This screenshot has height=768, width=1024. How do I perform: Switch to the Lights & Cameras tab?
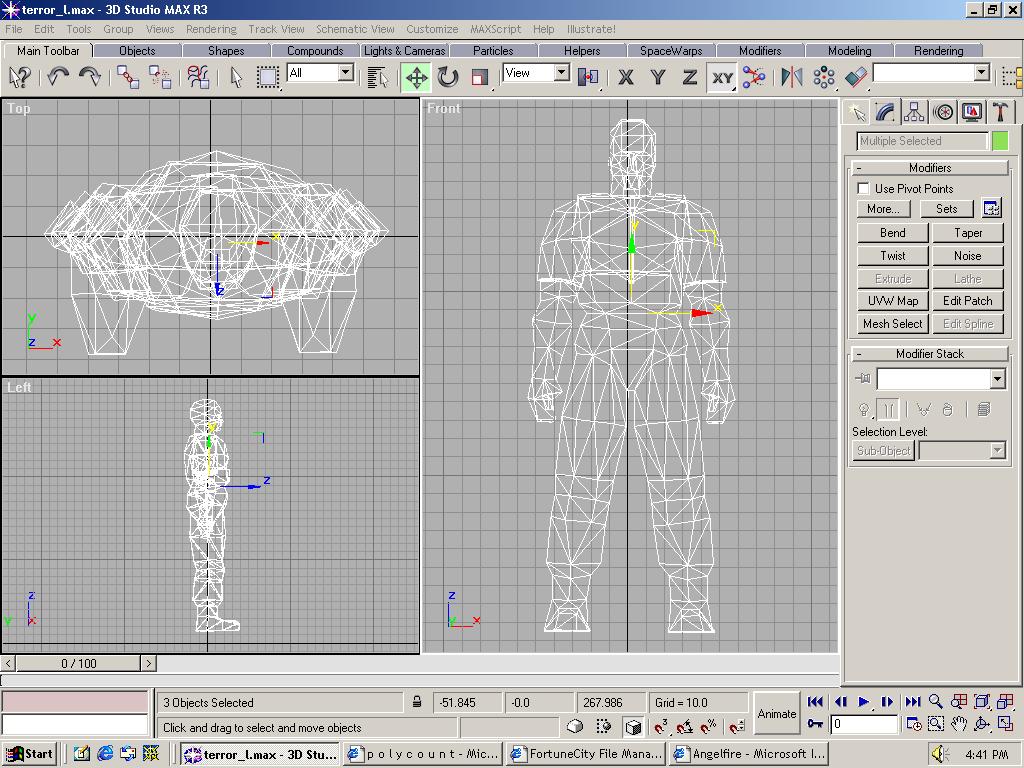tap(404, 51)
